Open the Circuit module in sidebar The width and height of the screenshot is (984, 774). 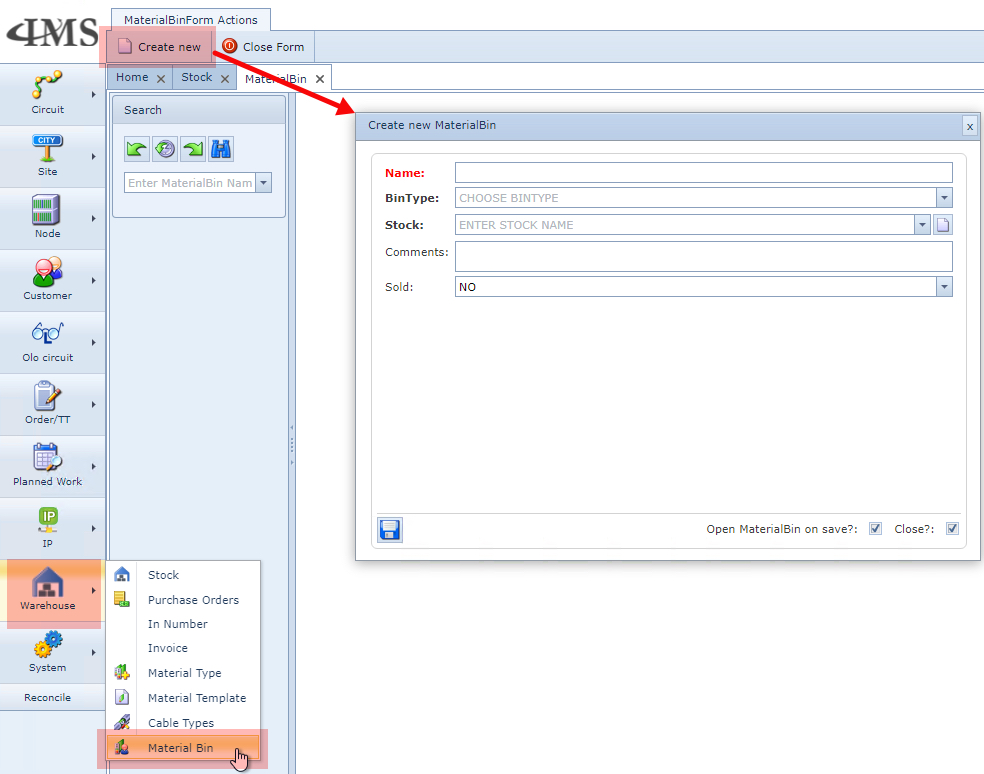coord(48,94)
